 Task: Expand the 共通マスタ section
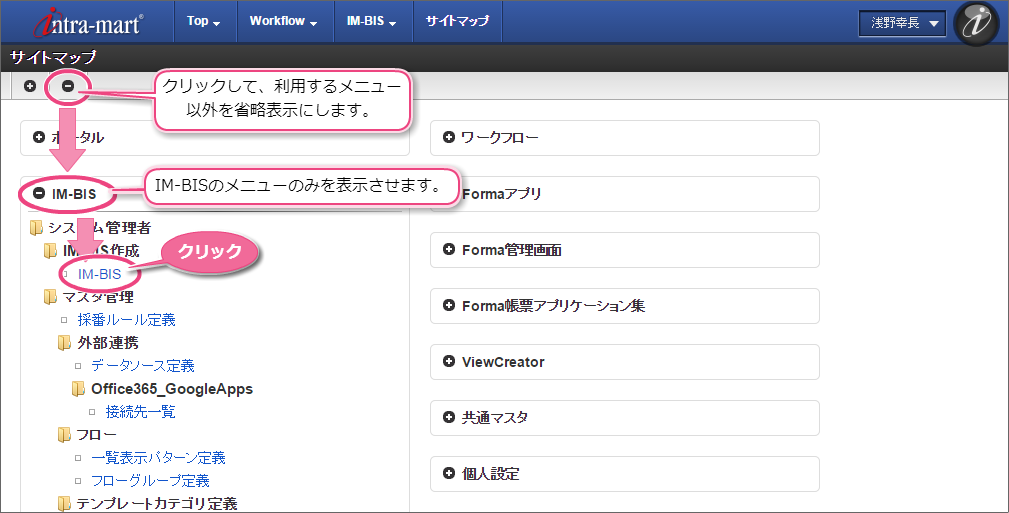(x=449, y=417)
